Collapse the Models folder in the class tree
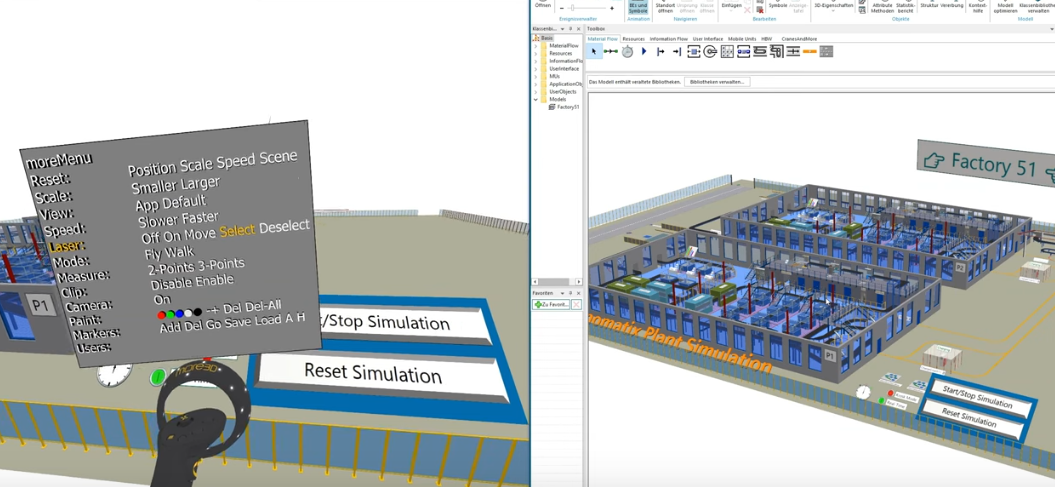 pos(536,99)
